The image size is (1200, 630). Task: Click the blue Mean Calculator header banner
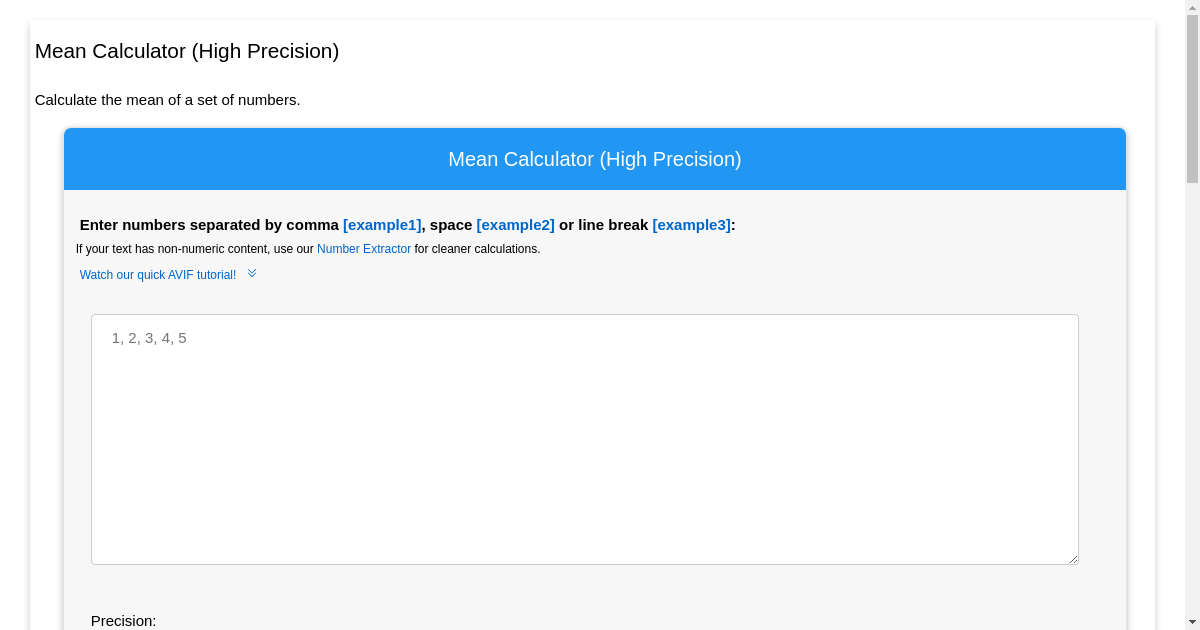tap(595, 159)
